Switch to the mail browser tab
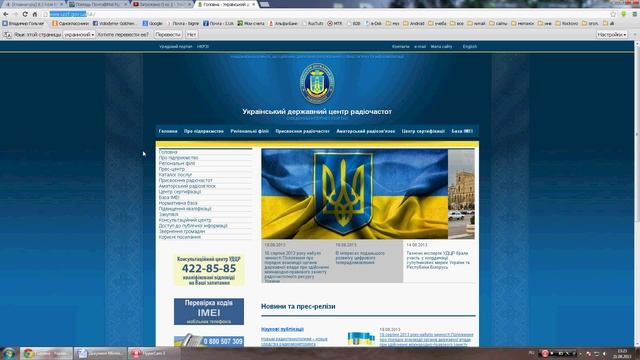Screen dimensions: 640x360 (x=98, y=4)
